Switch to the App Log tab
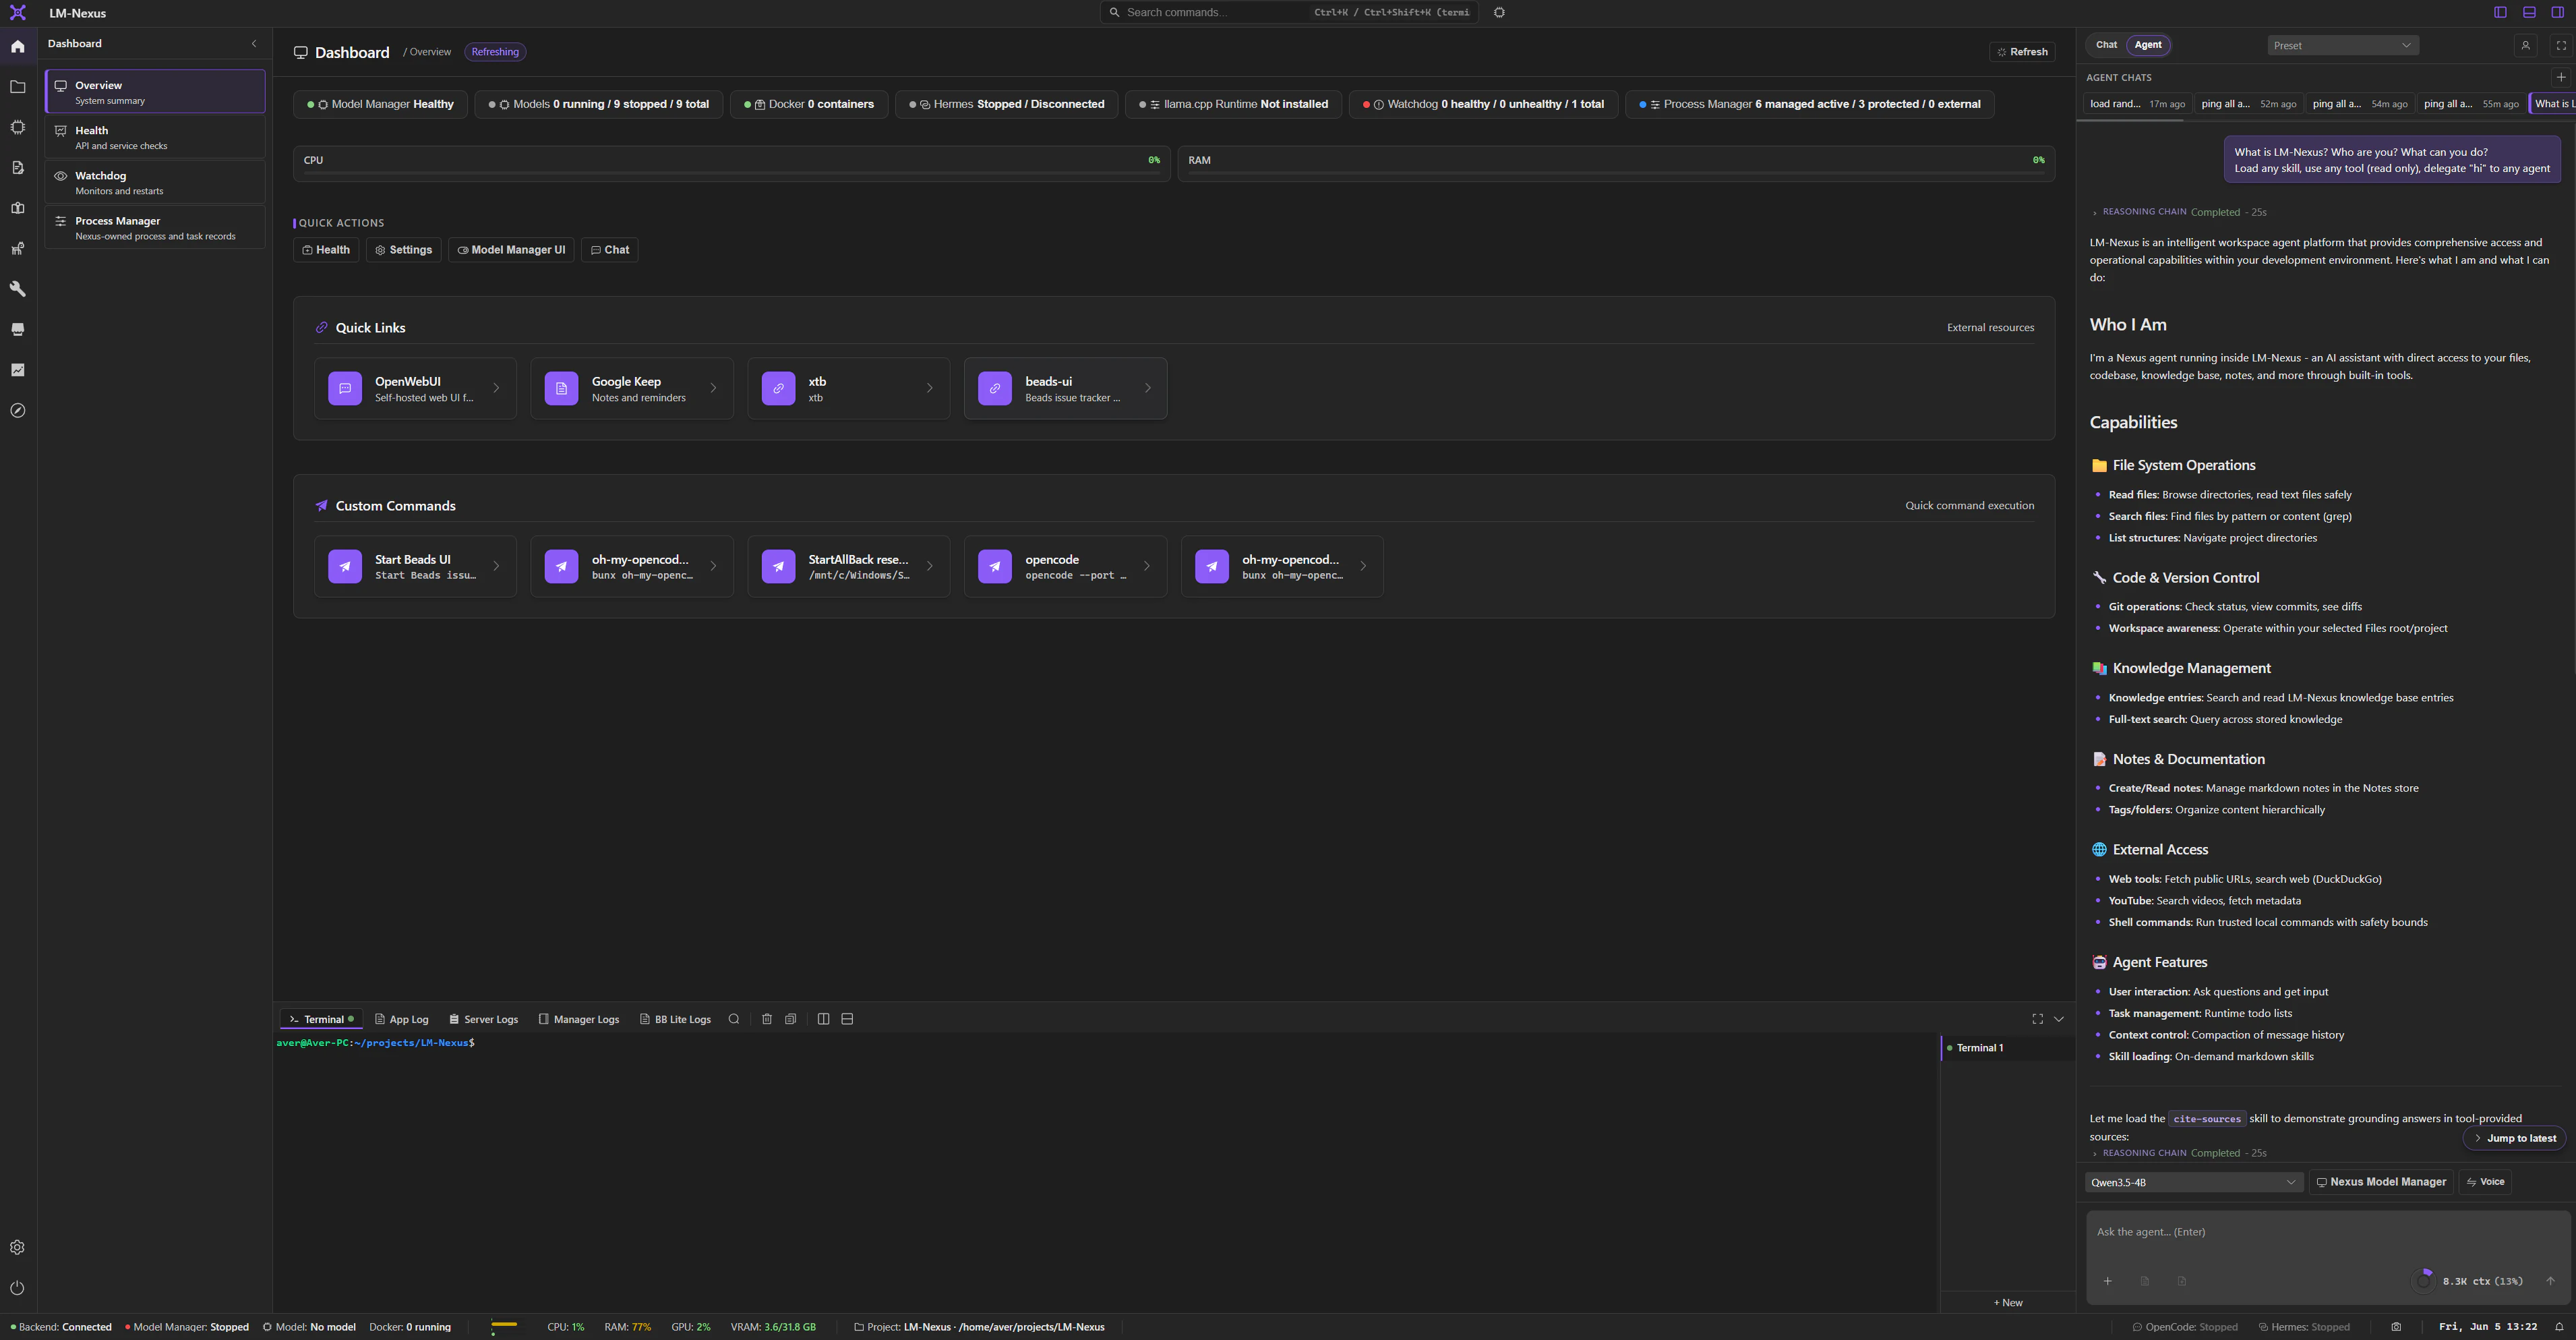Screen dimensions: 2576x1340 (x=402, y=1020)
